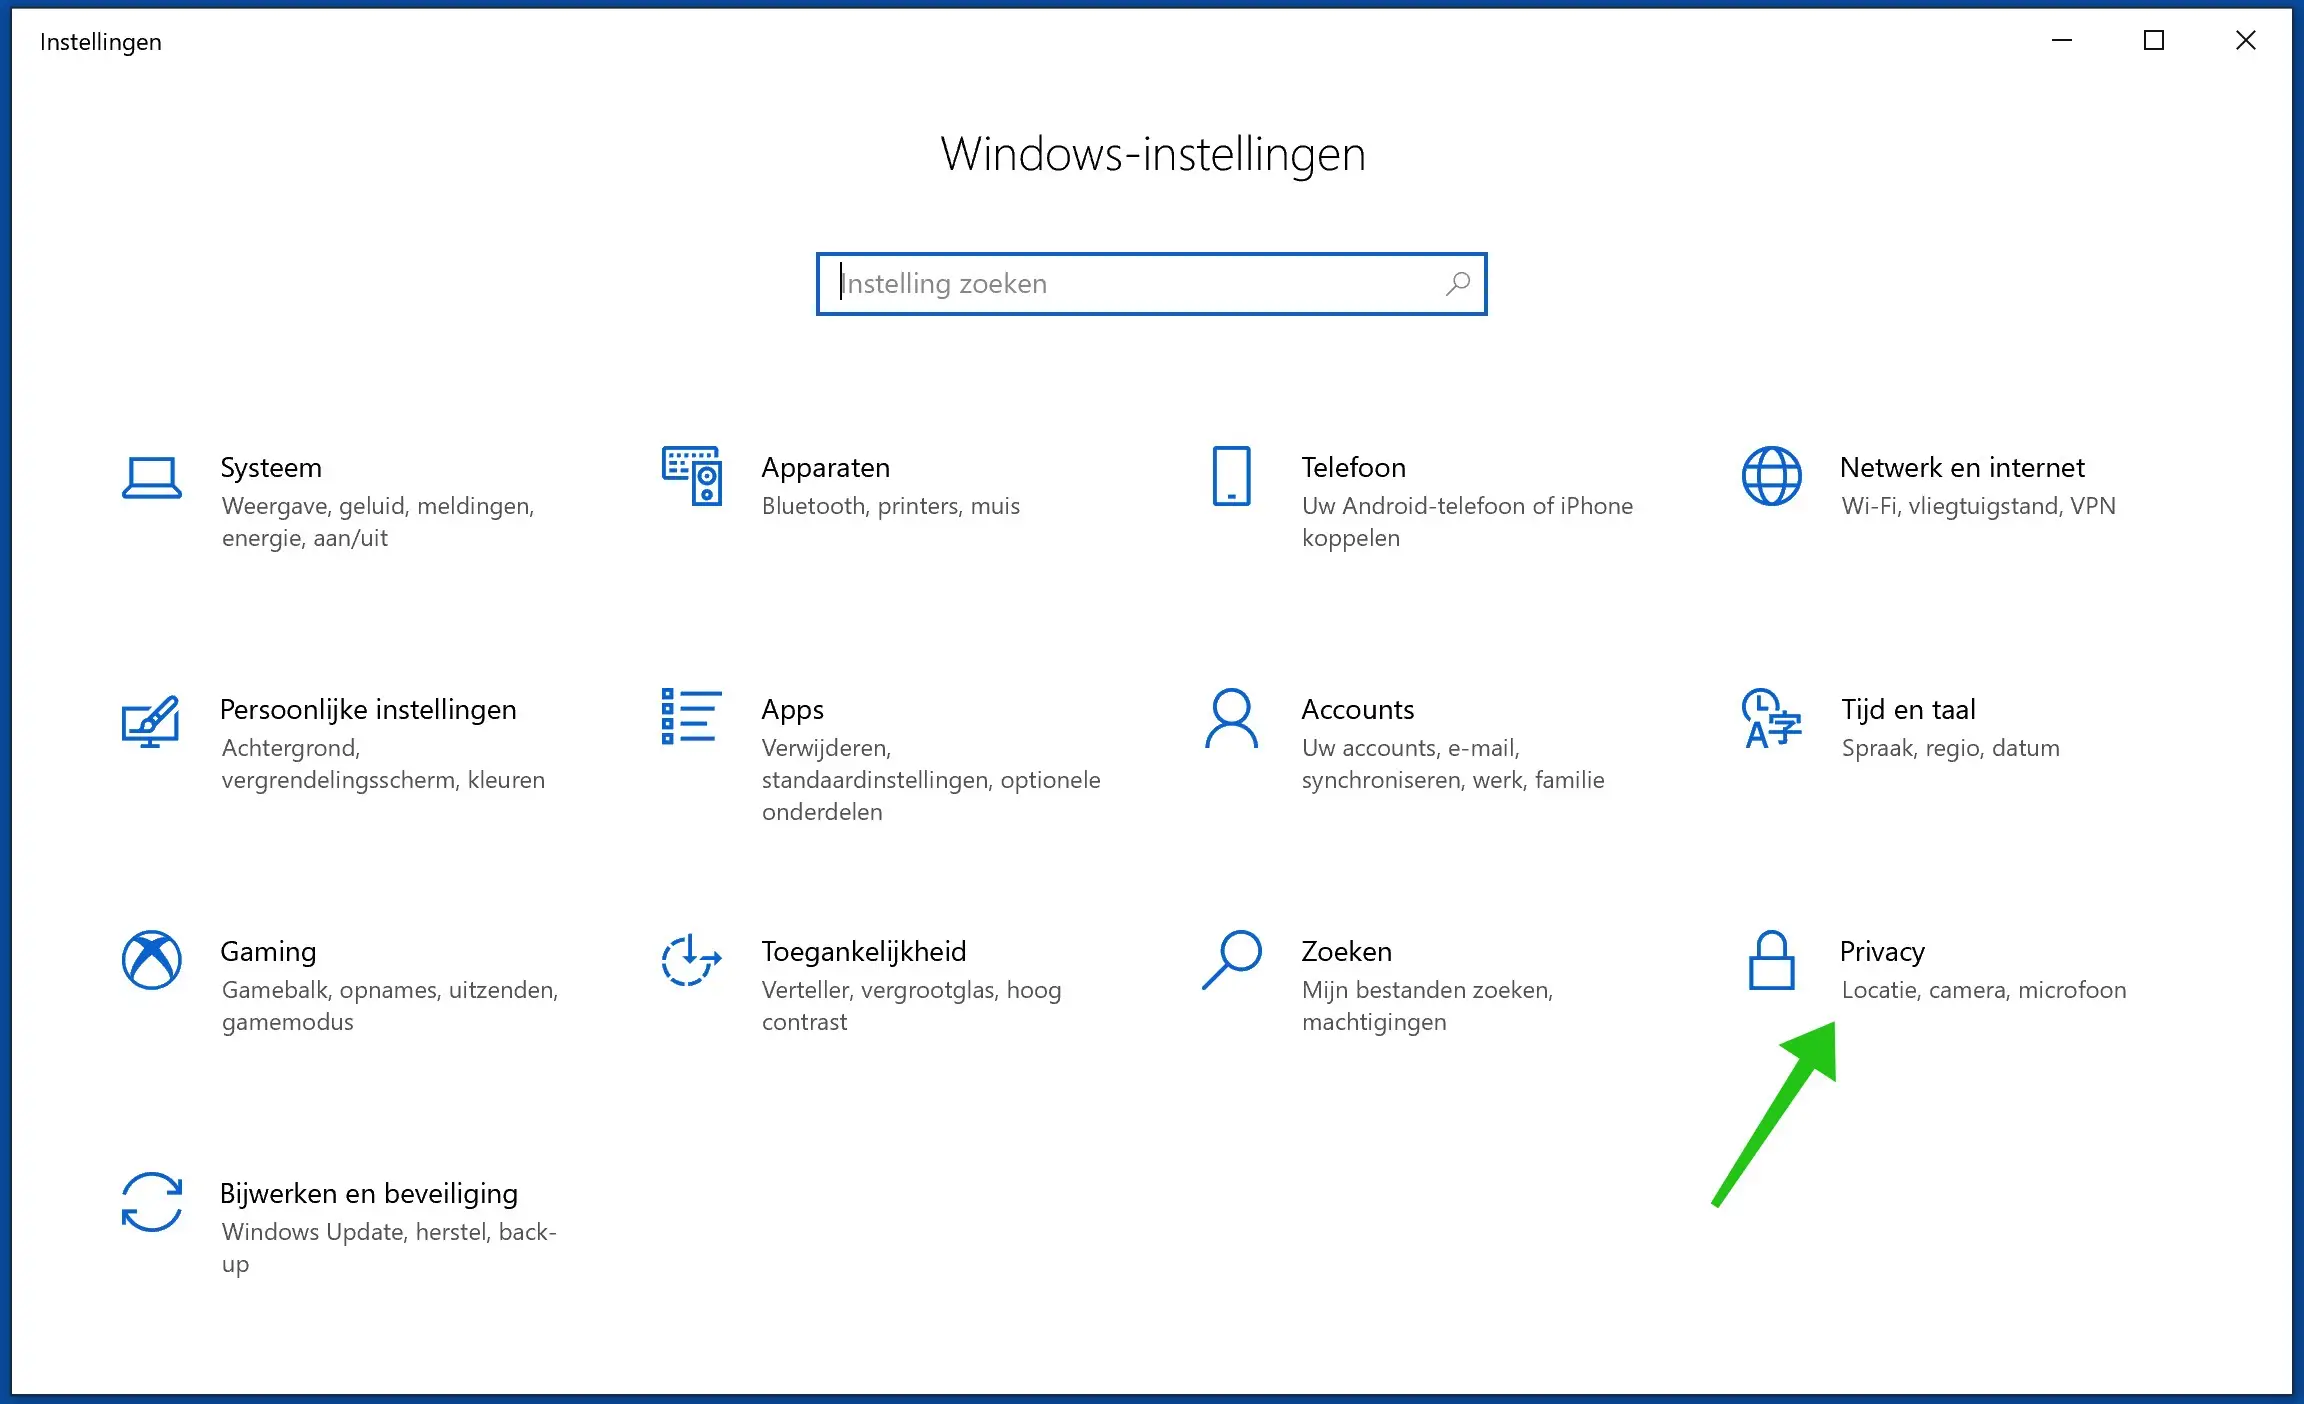Click 'Achtergrond, vergrendelingsscherm, kleuren' description
This screenshot has height=1404, width=2304.
[383, 764]
